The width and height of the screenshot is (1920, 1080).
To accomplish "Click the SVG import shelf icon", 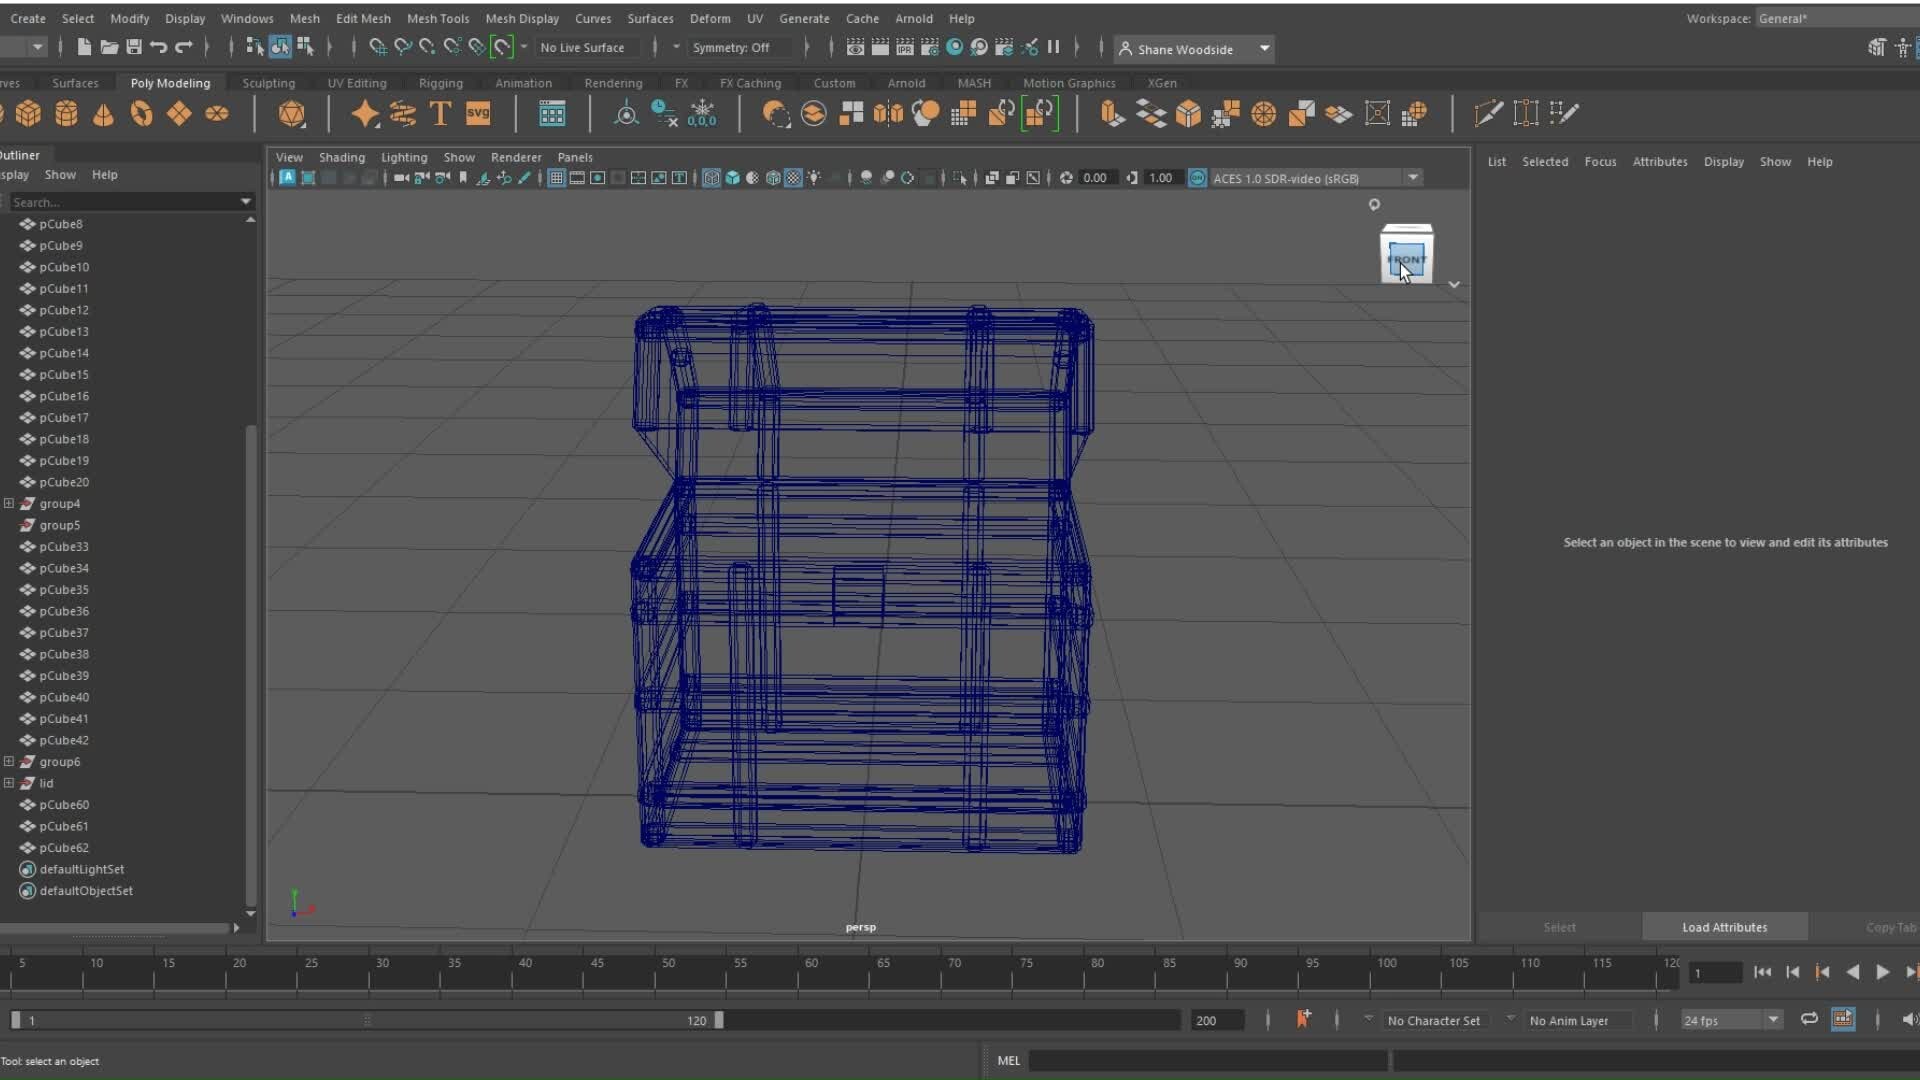I will click(478, 114).
